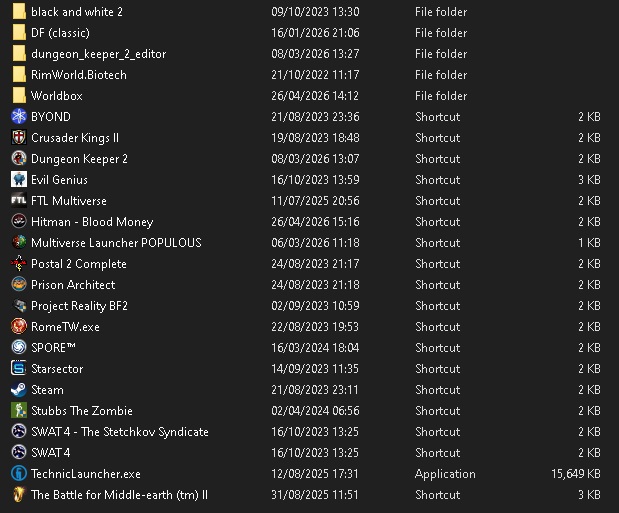Click the date 09/10/2023 13:30
Viewport: 619px width, 513px height.
click(x=315, y=12)
